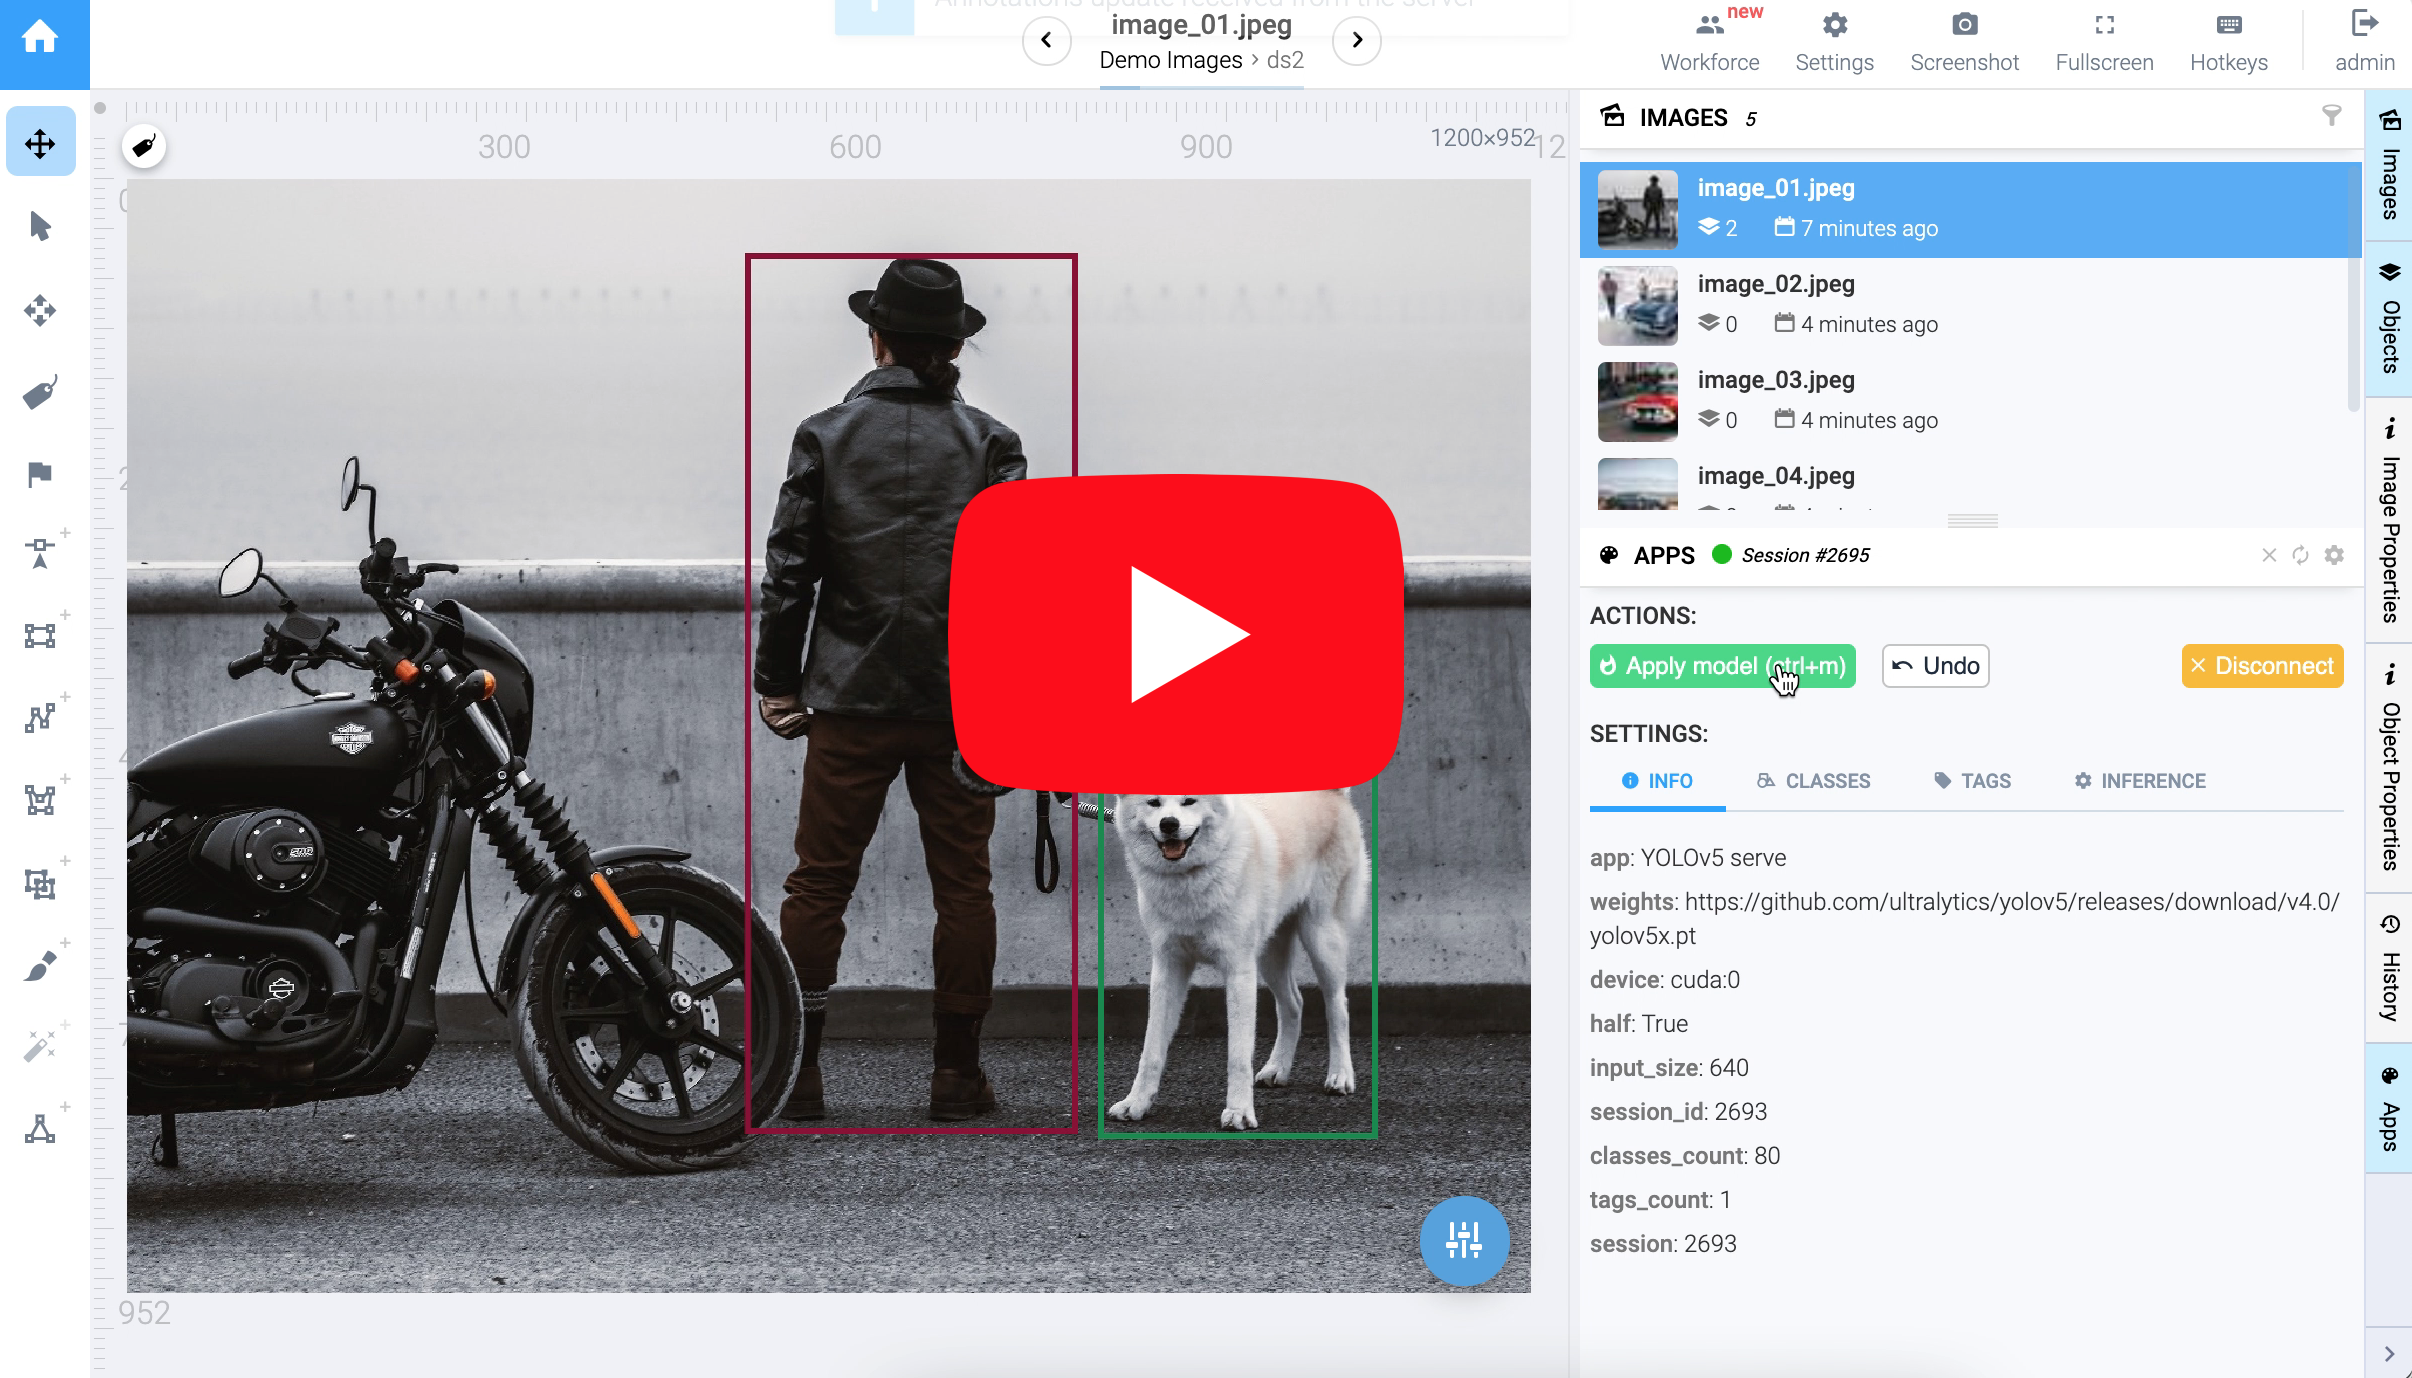The width and height of the screenshot is (2412, 1378).
Task: Open Image Properties side tab
Action: click(x=2389, y=520)
